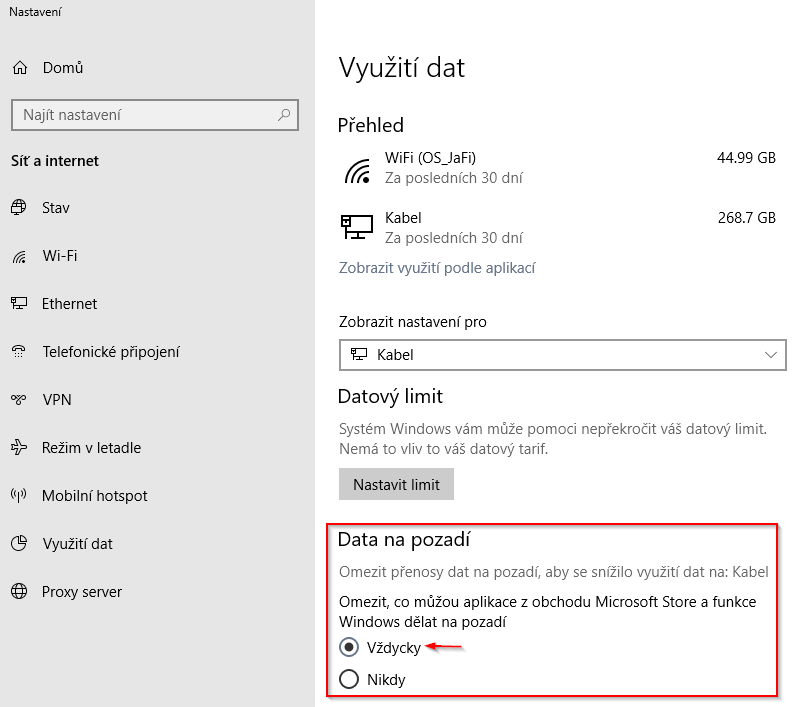Open Wi-Fi settings via its signal icon
Image resolution: width=810 pixels, height=707 pixels.
tap(19, 256)
